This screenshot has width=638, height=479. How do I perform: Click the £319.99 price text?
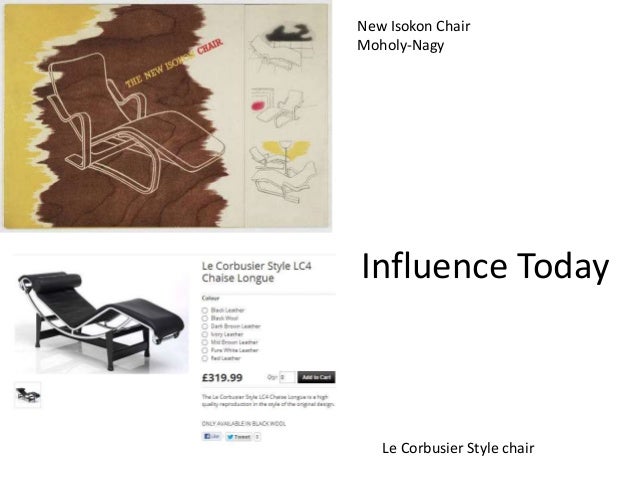[222, 378]
